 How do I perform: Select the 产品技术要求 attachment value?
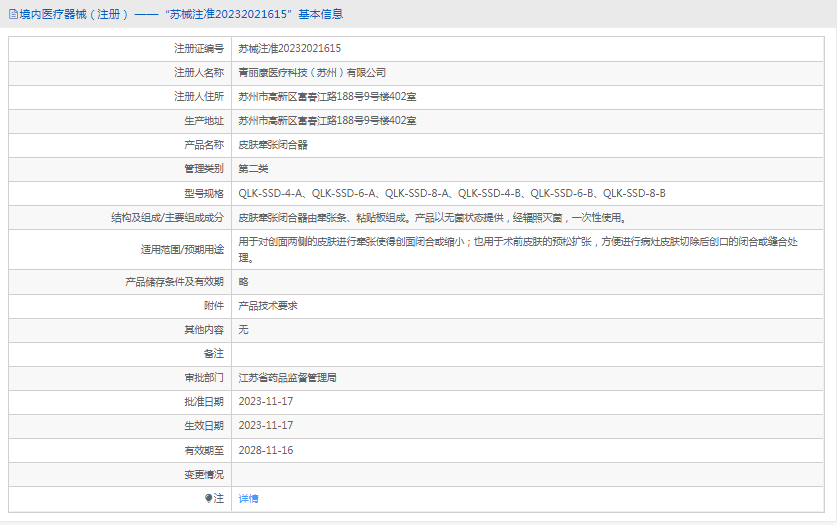click(x=267, y=306)
